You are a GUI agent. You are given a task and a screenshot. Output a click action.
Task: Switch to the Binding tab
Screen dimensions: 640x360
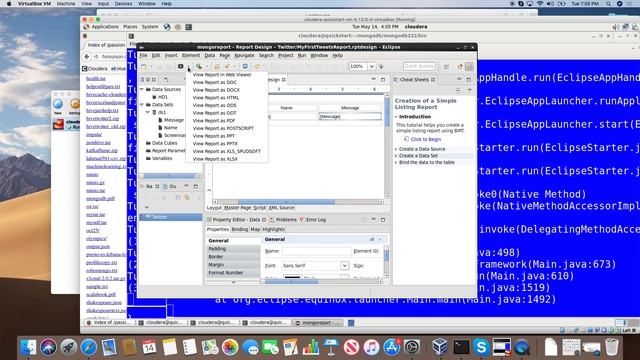(240, 229)
